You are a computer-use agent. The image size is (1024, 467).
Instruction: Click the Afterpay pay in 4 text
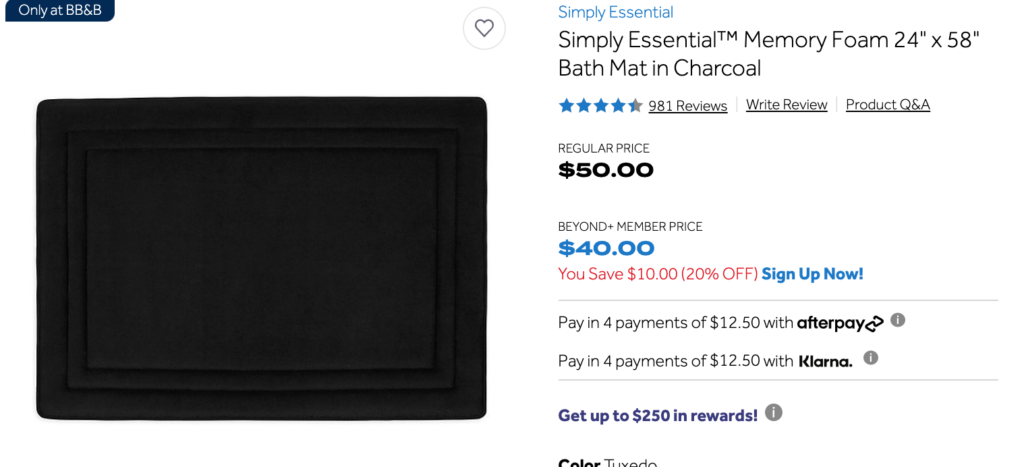point(675,323)
